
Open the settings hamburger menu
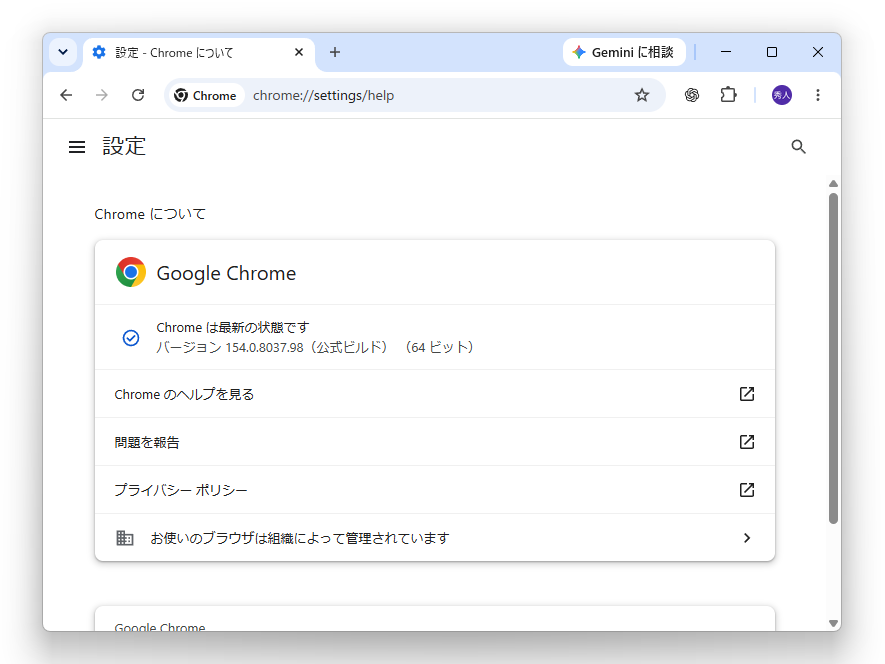tap(77, 147)
